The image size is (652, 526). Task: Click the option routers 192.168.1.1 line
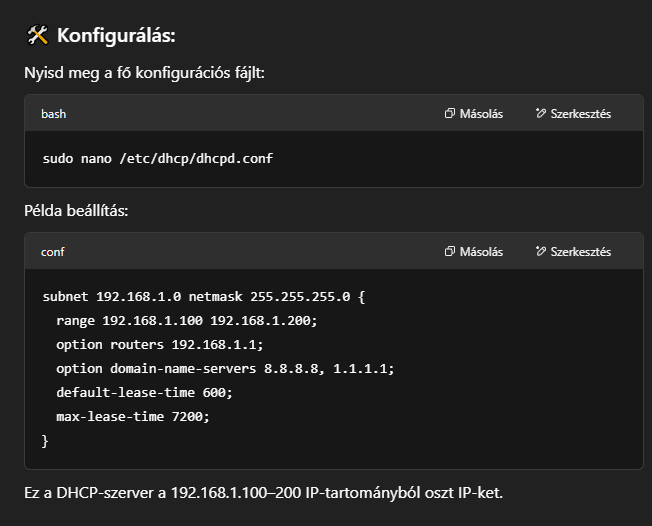point(159,345)
